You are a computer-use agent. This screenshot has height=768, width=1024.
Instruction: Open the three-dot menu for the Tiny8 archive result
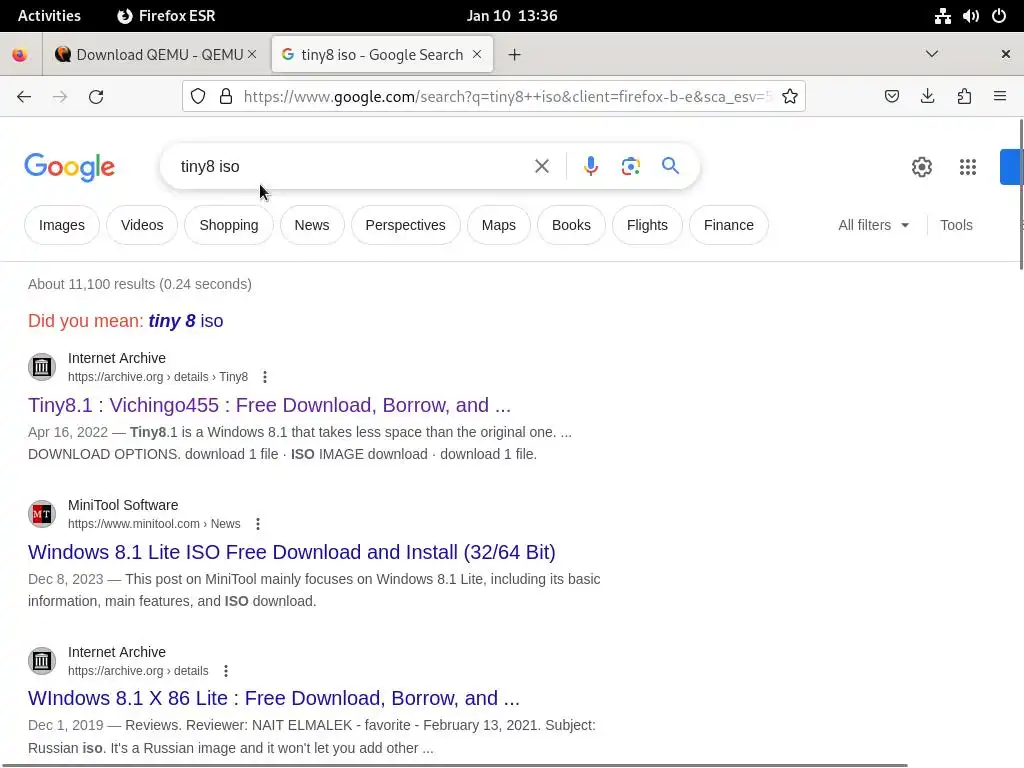[x=264, y=377]
